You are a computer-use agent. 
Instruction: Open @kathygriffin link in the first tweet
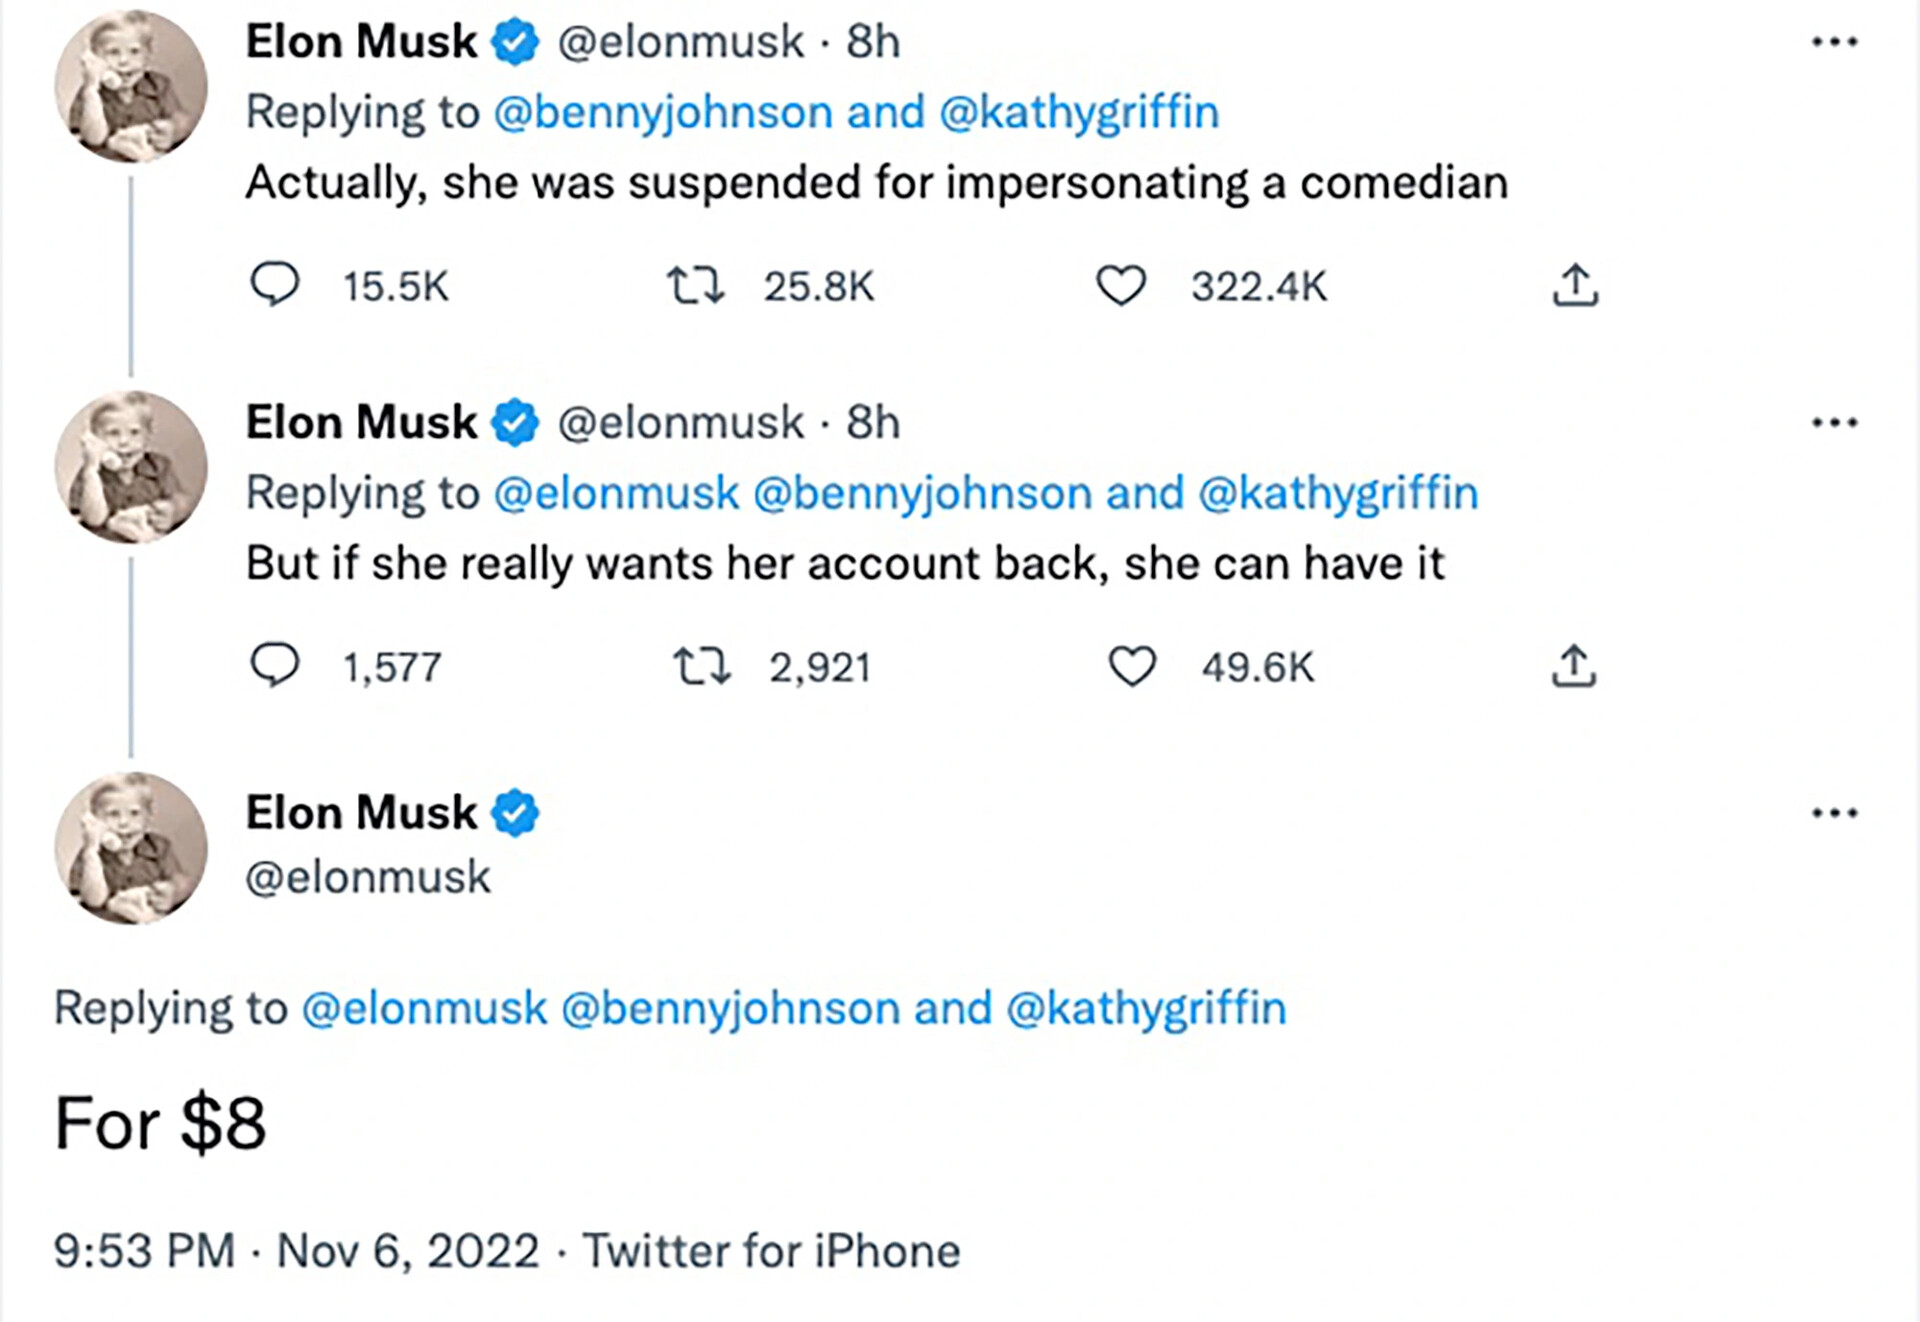click(x=1080, y=112)
